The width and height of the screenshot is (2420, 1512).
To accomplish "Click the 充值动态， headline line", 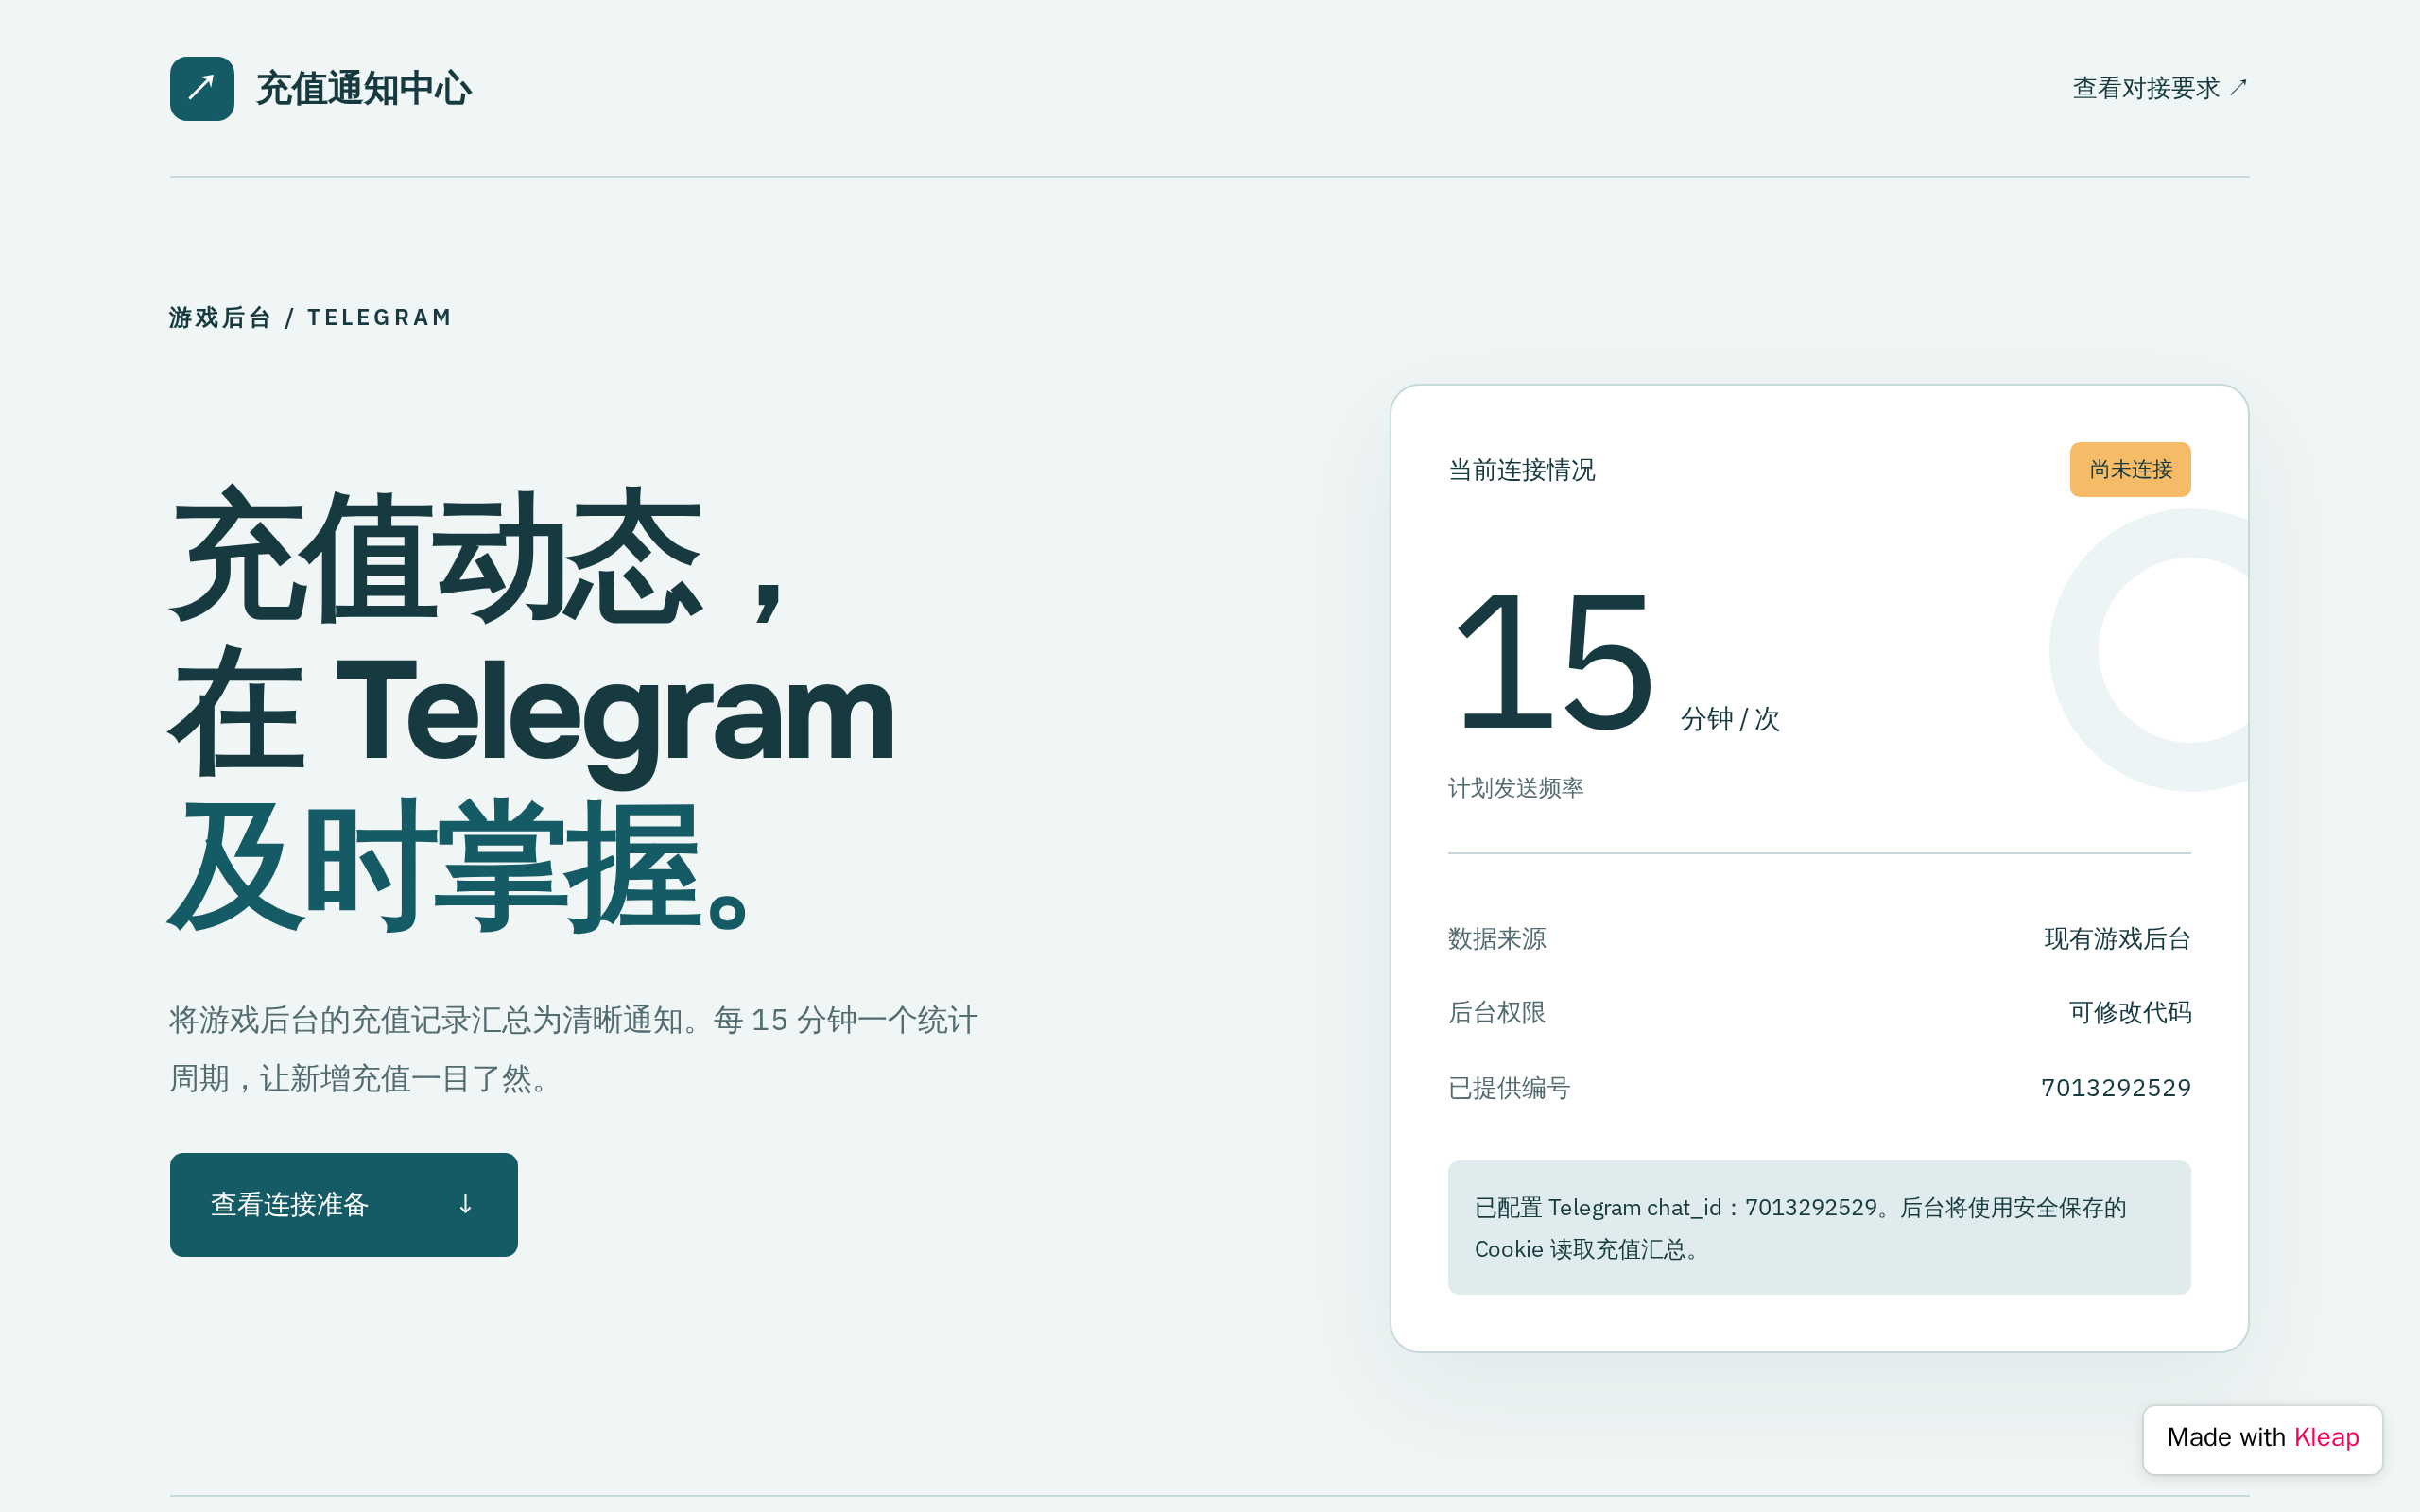I will coord(478,556).
